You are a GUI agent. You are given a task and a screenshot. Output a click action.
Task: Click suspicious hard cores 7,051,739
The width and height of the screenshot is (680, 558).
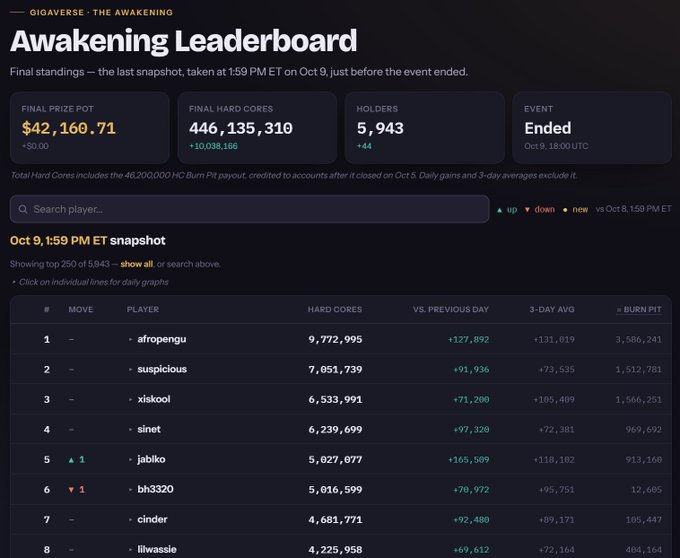[x=335, y=369]
